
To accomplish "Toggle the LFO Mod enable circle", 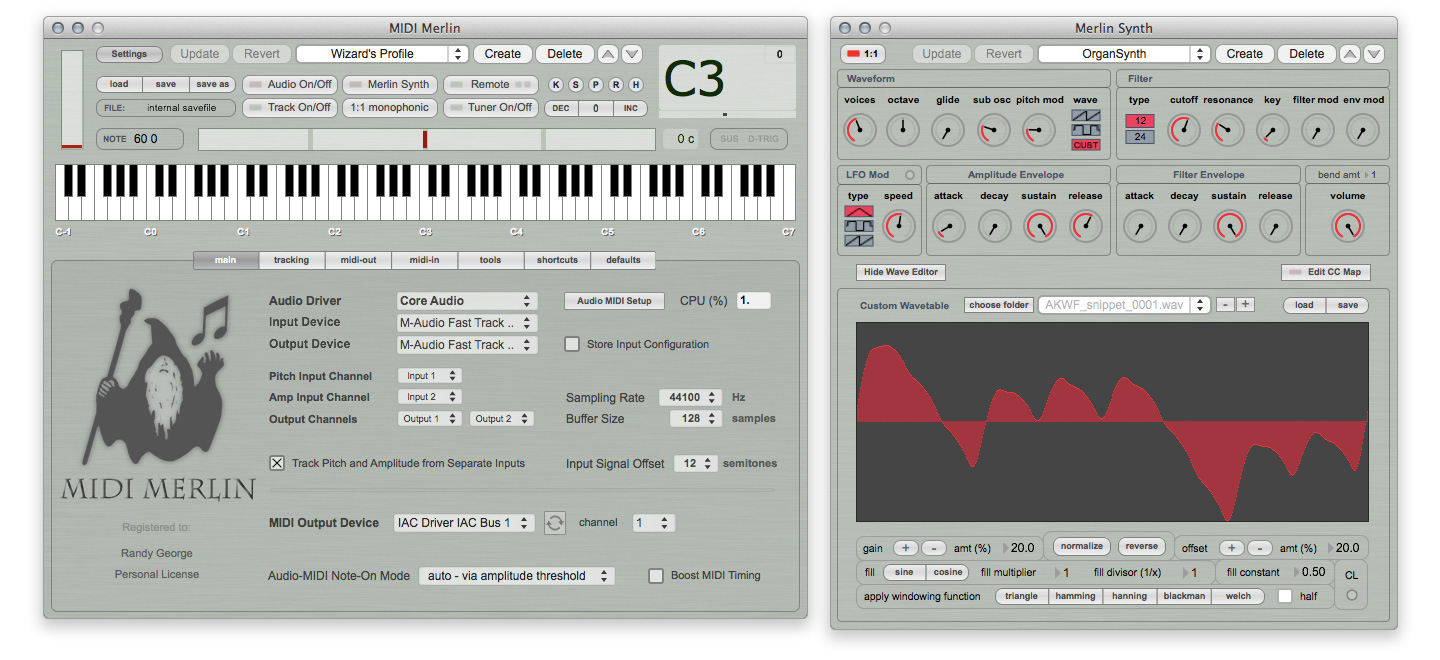I will tap(909, 175).
